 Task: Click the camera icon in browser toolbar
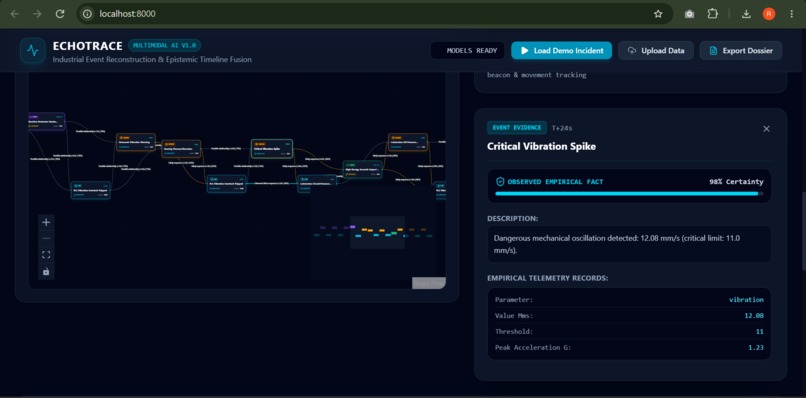tap(689, 14)
